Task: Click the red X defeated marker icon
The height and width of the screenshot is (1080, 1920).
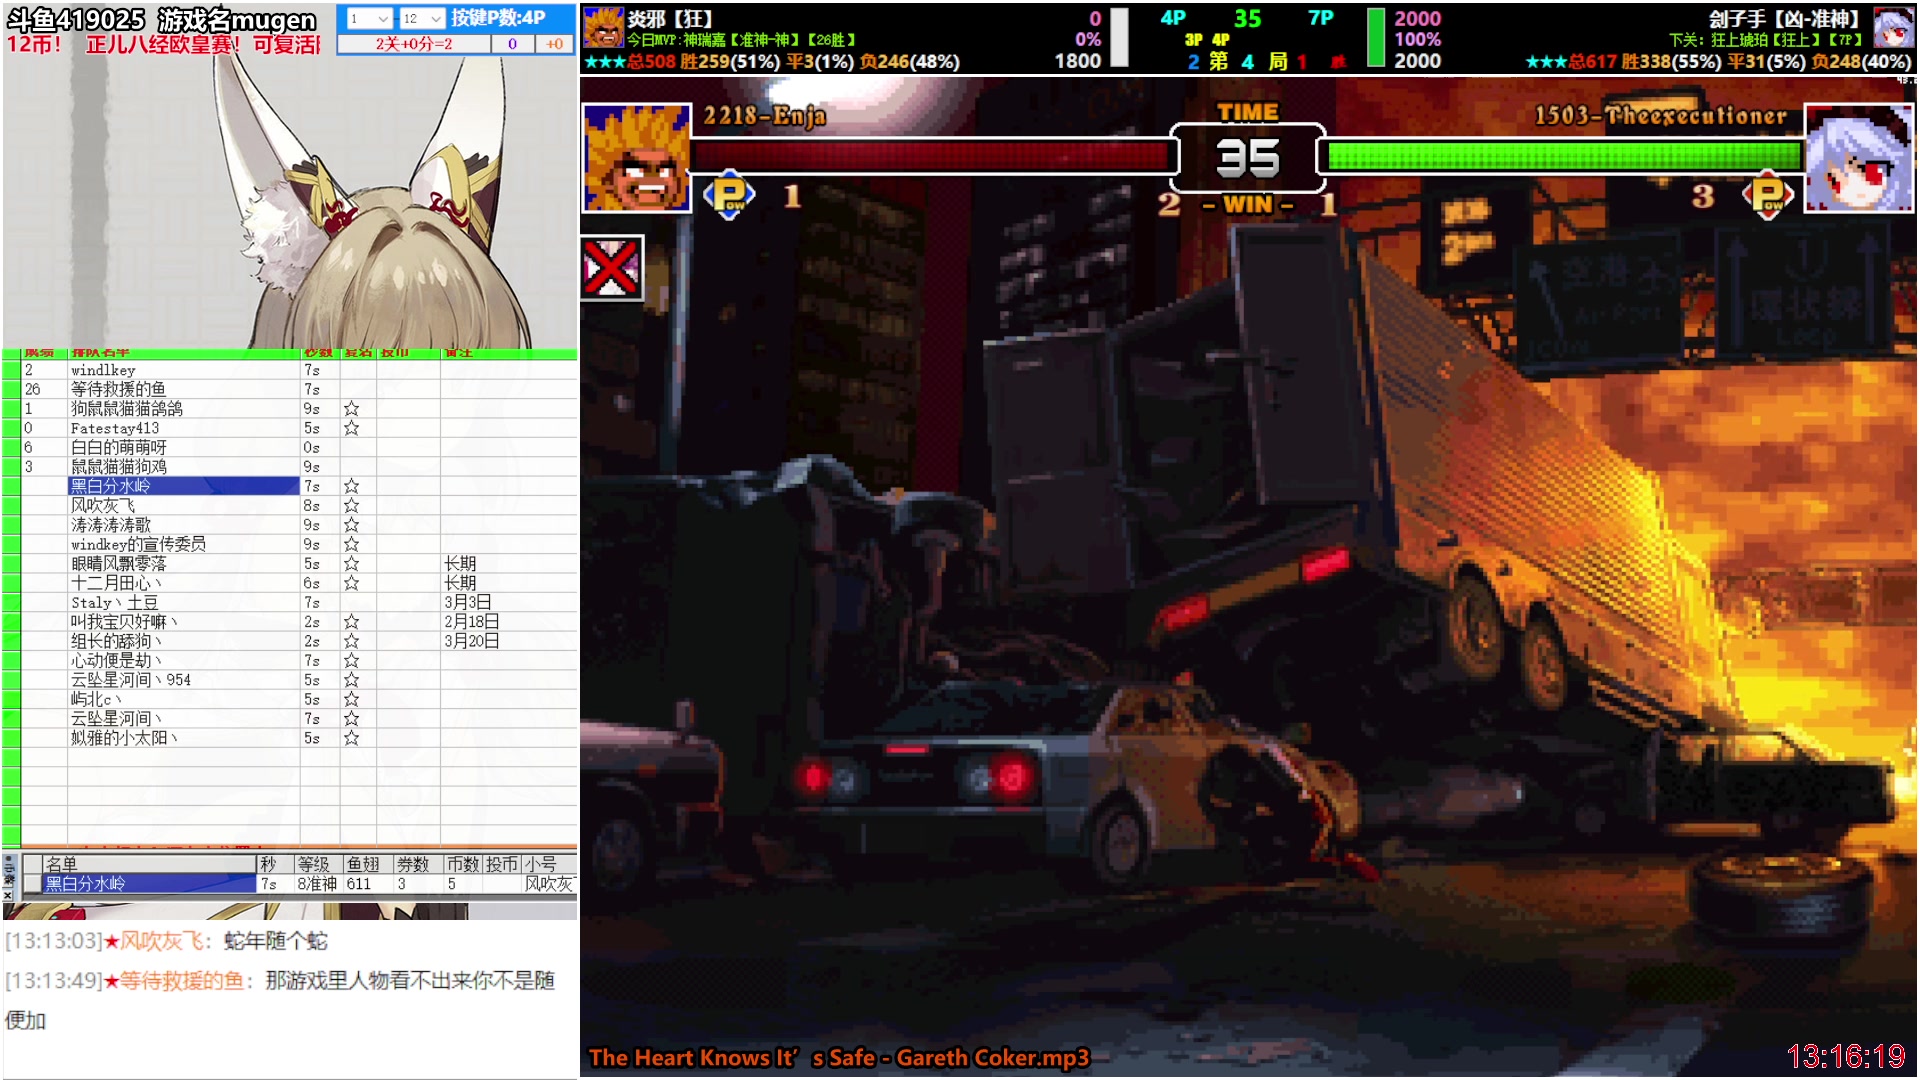Action: point(612,268)
